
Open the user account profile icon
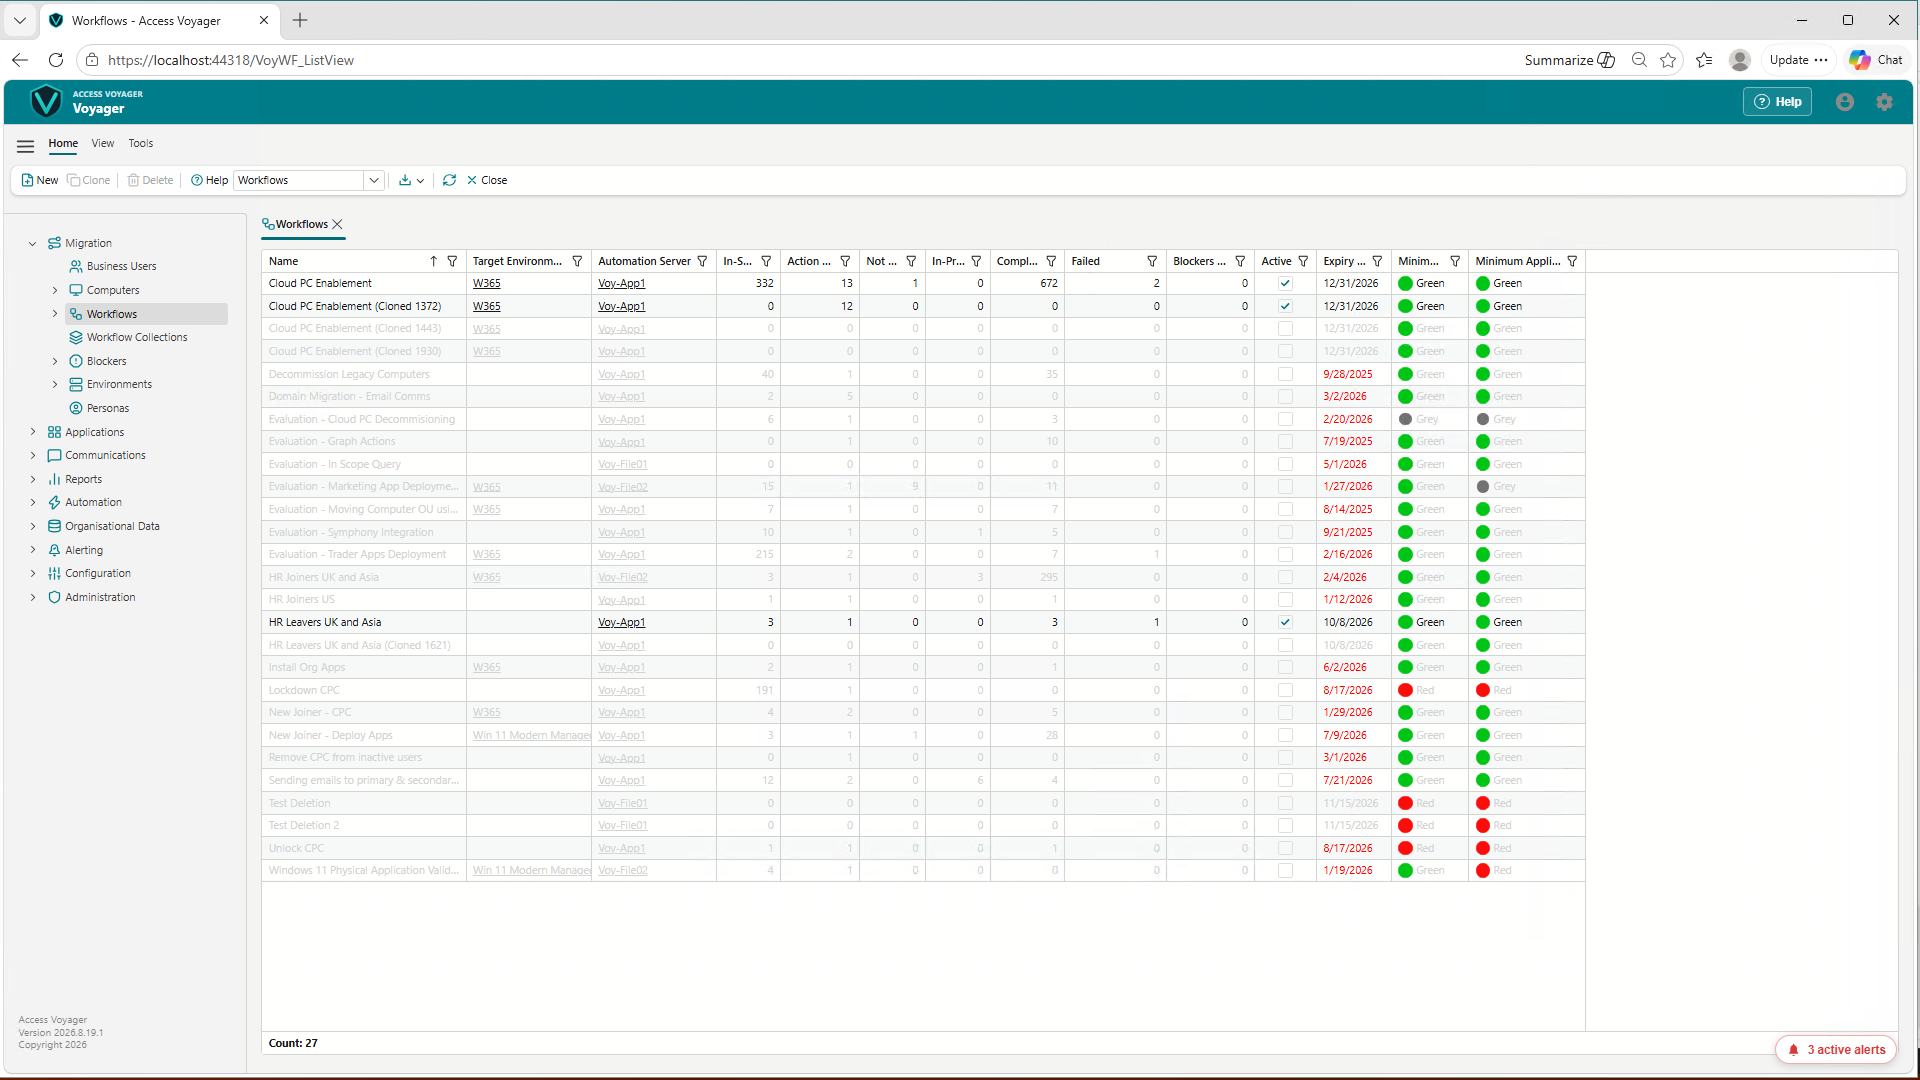coord(1845,102)
